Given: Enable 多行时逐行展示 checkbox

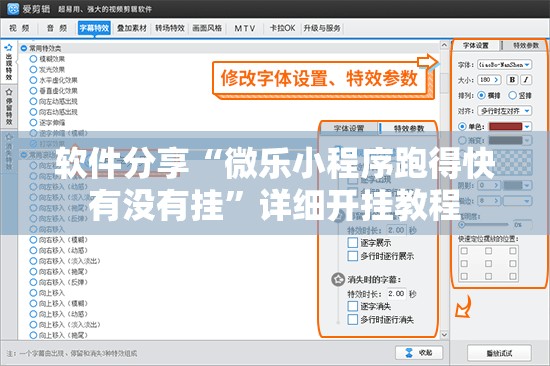Looking at the screenshot, I should pyautogui.click(x=353, y=256).
